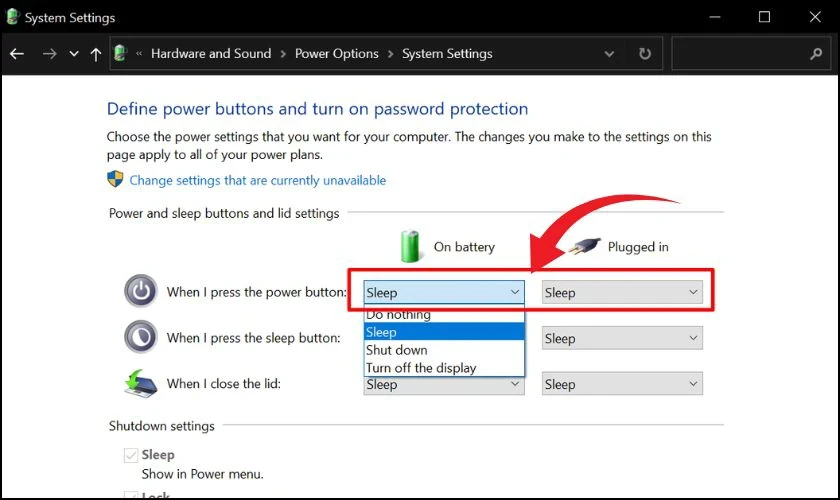Navigate to Power Options breadcrumb

click(x=336, y=54)
